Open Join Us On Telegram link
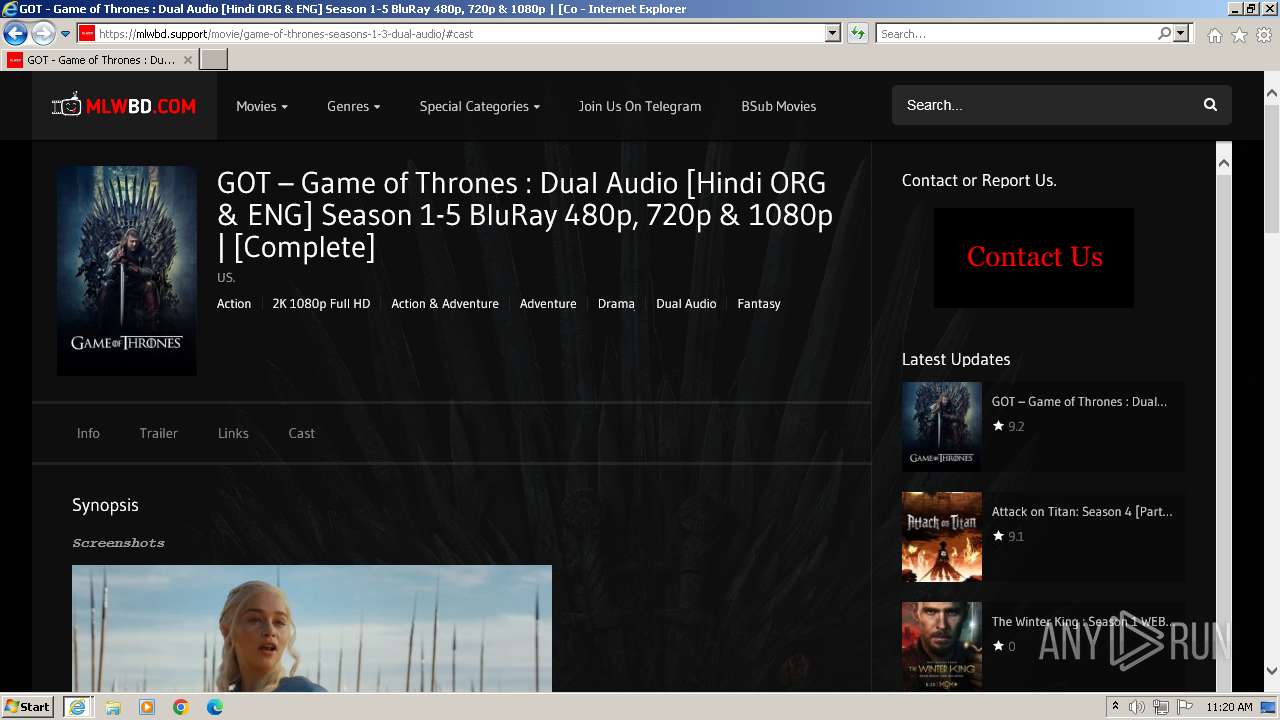Viewport: 1280px width, 720px height. pos(639,106)
